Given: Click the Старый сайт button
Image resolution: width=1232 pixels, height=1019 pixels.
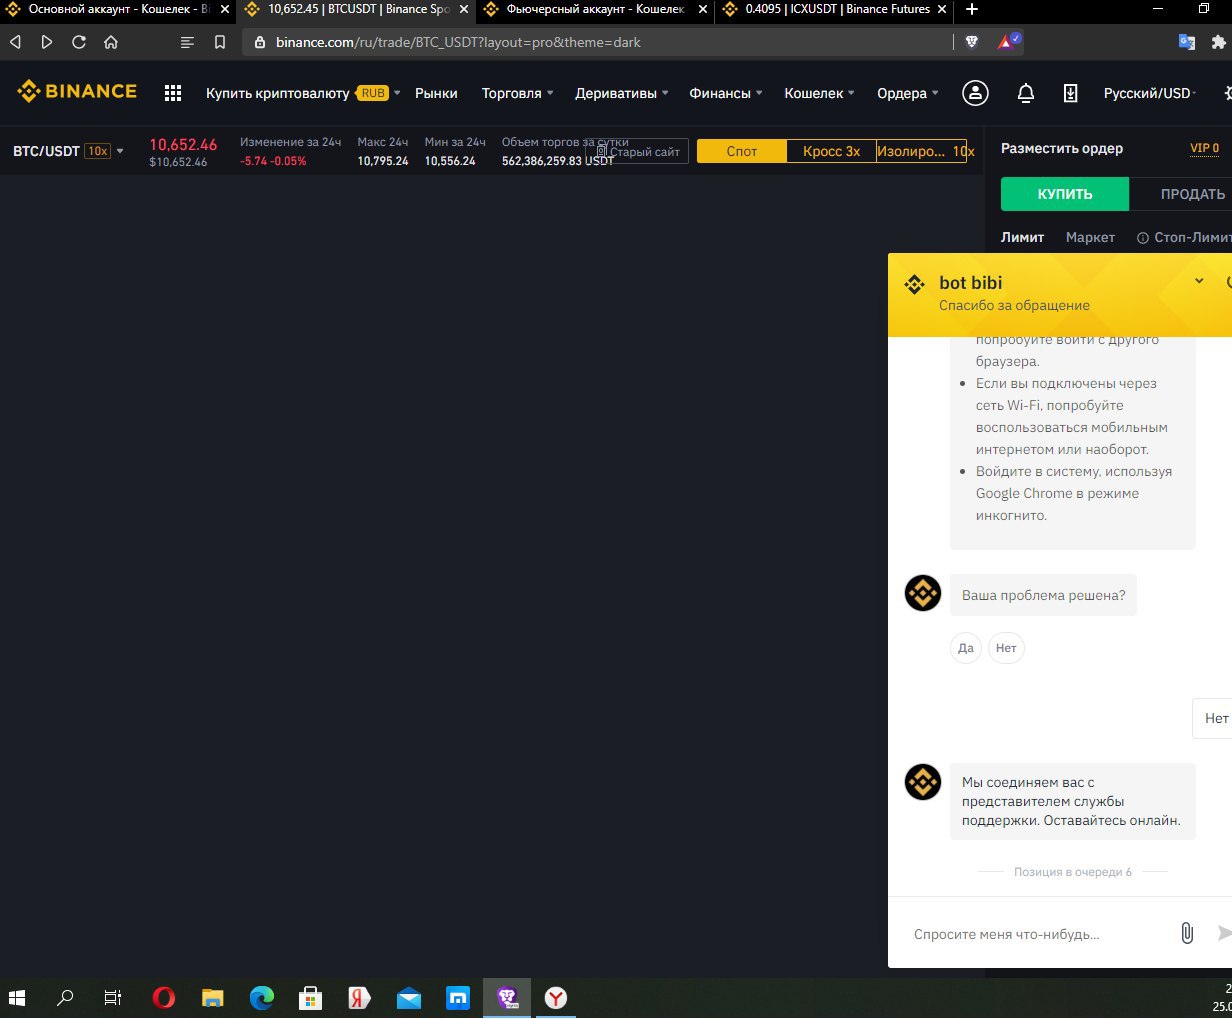Looking at the screenshot, I should click(638, 152).
